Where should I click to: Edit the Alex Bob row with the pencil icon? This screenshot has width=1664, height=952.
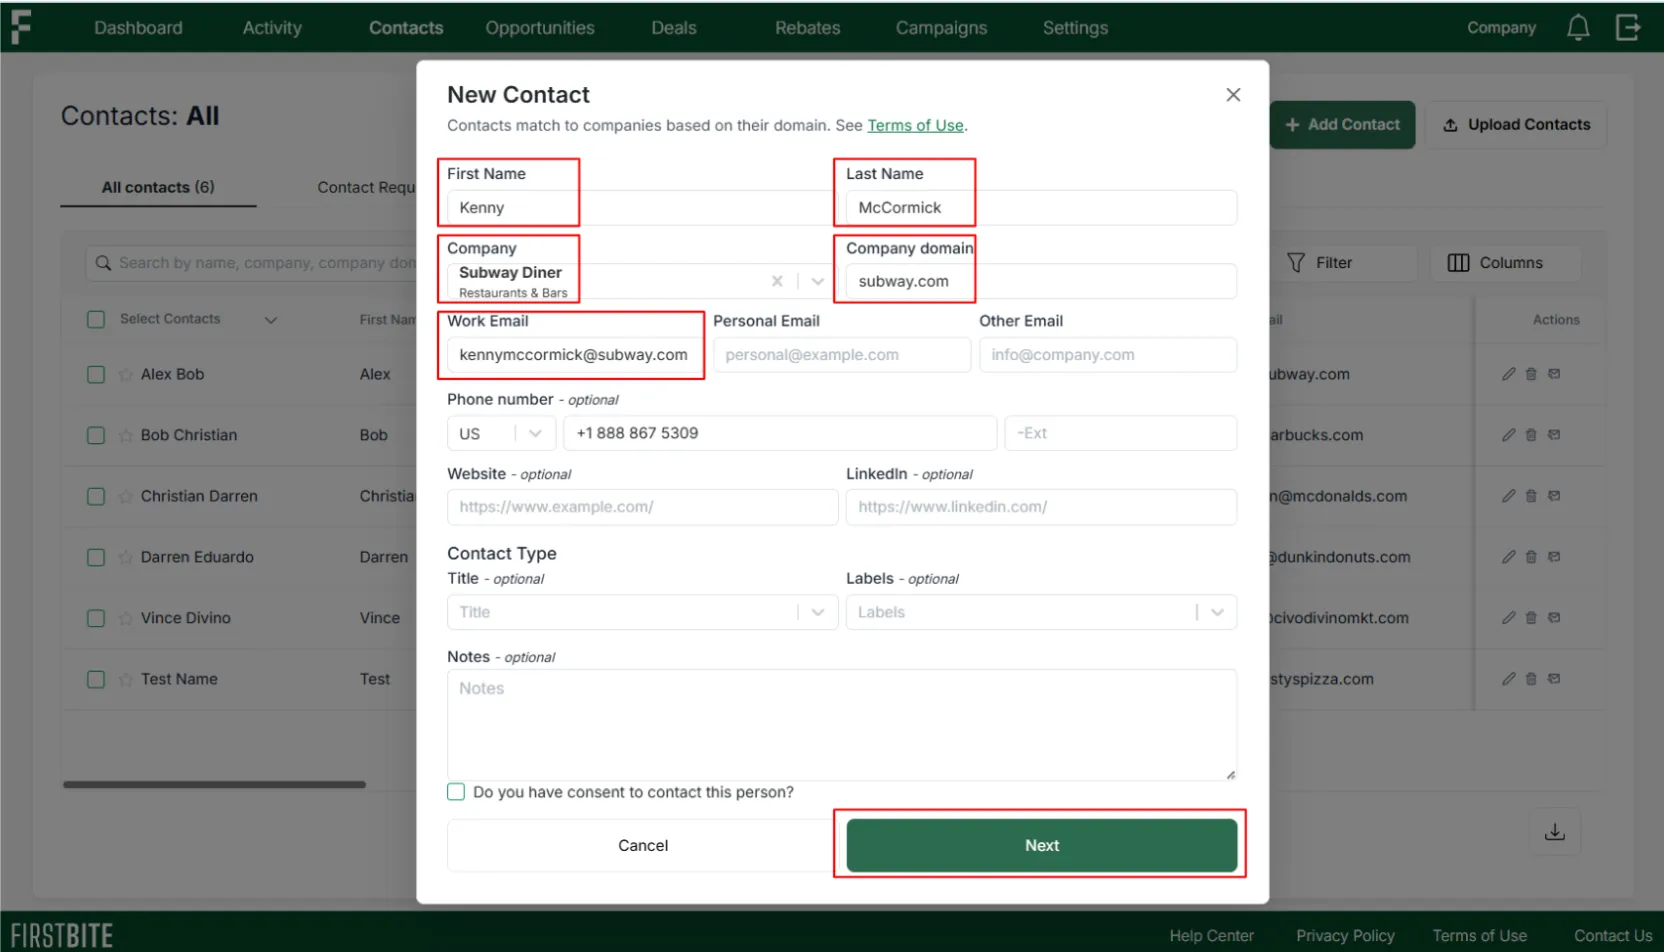pyautogui.click(x=1508, y=374)
